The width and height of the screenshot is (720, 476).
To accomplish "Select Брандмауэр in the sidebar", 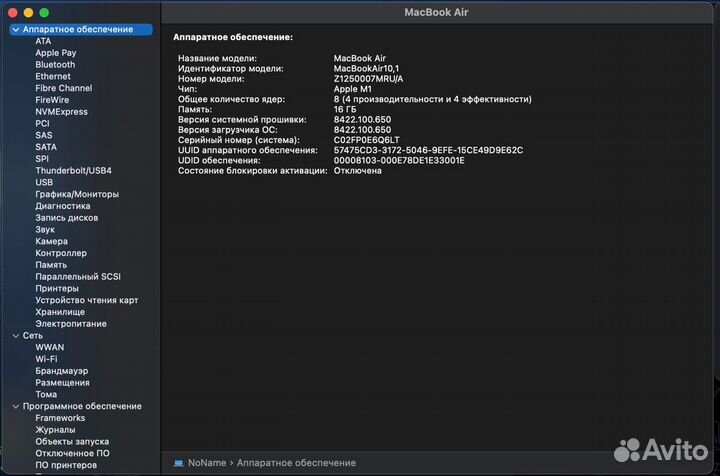I will 61,371.
